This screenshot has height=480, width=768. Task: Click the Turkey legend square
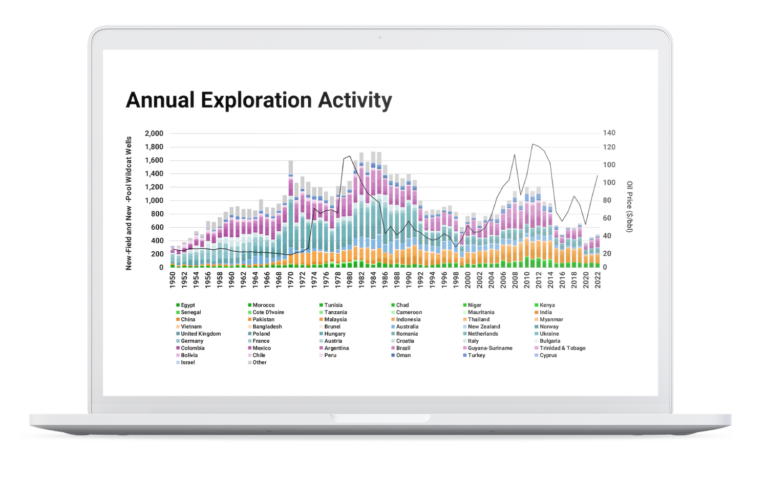465,354
